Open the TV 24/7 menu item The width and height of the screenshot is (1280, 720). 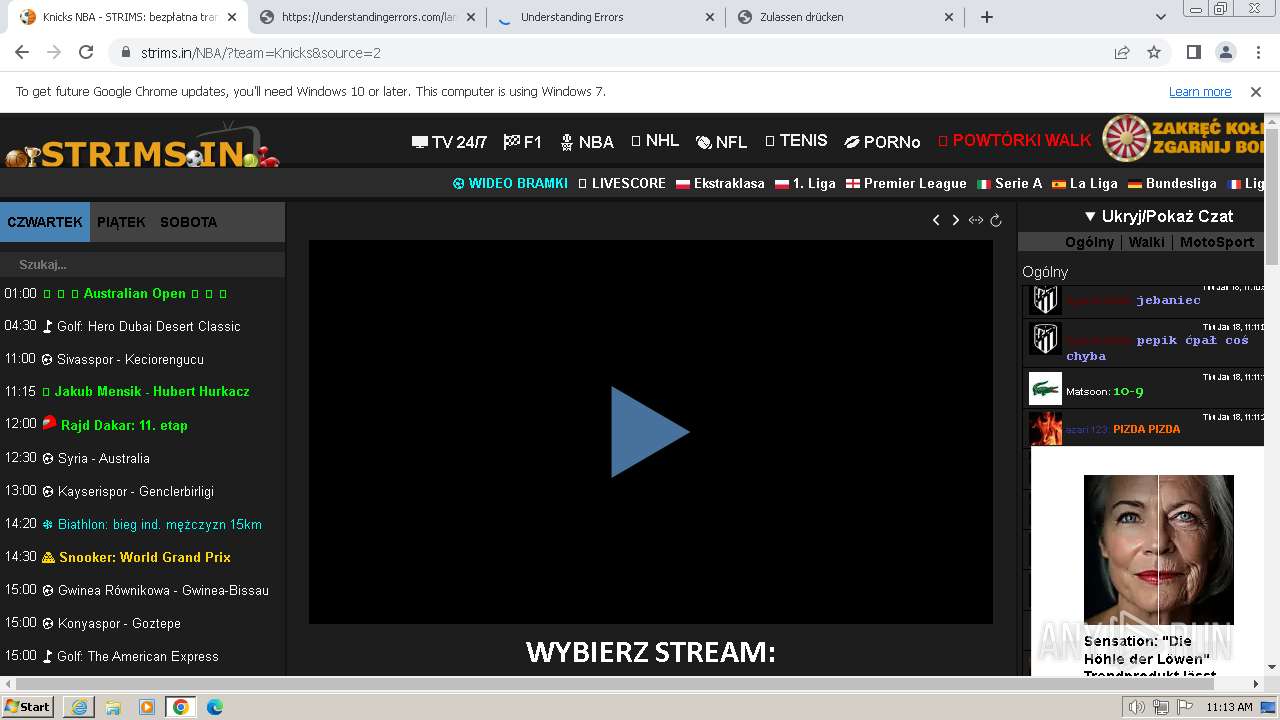click(449, 142)
